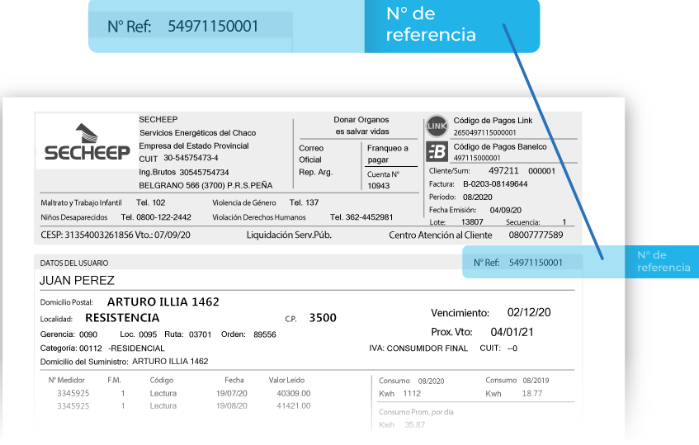Click the "Franqueo a pagar" box
The height and width of the screenshot is (445, 699).
(x=387, y=154)
